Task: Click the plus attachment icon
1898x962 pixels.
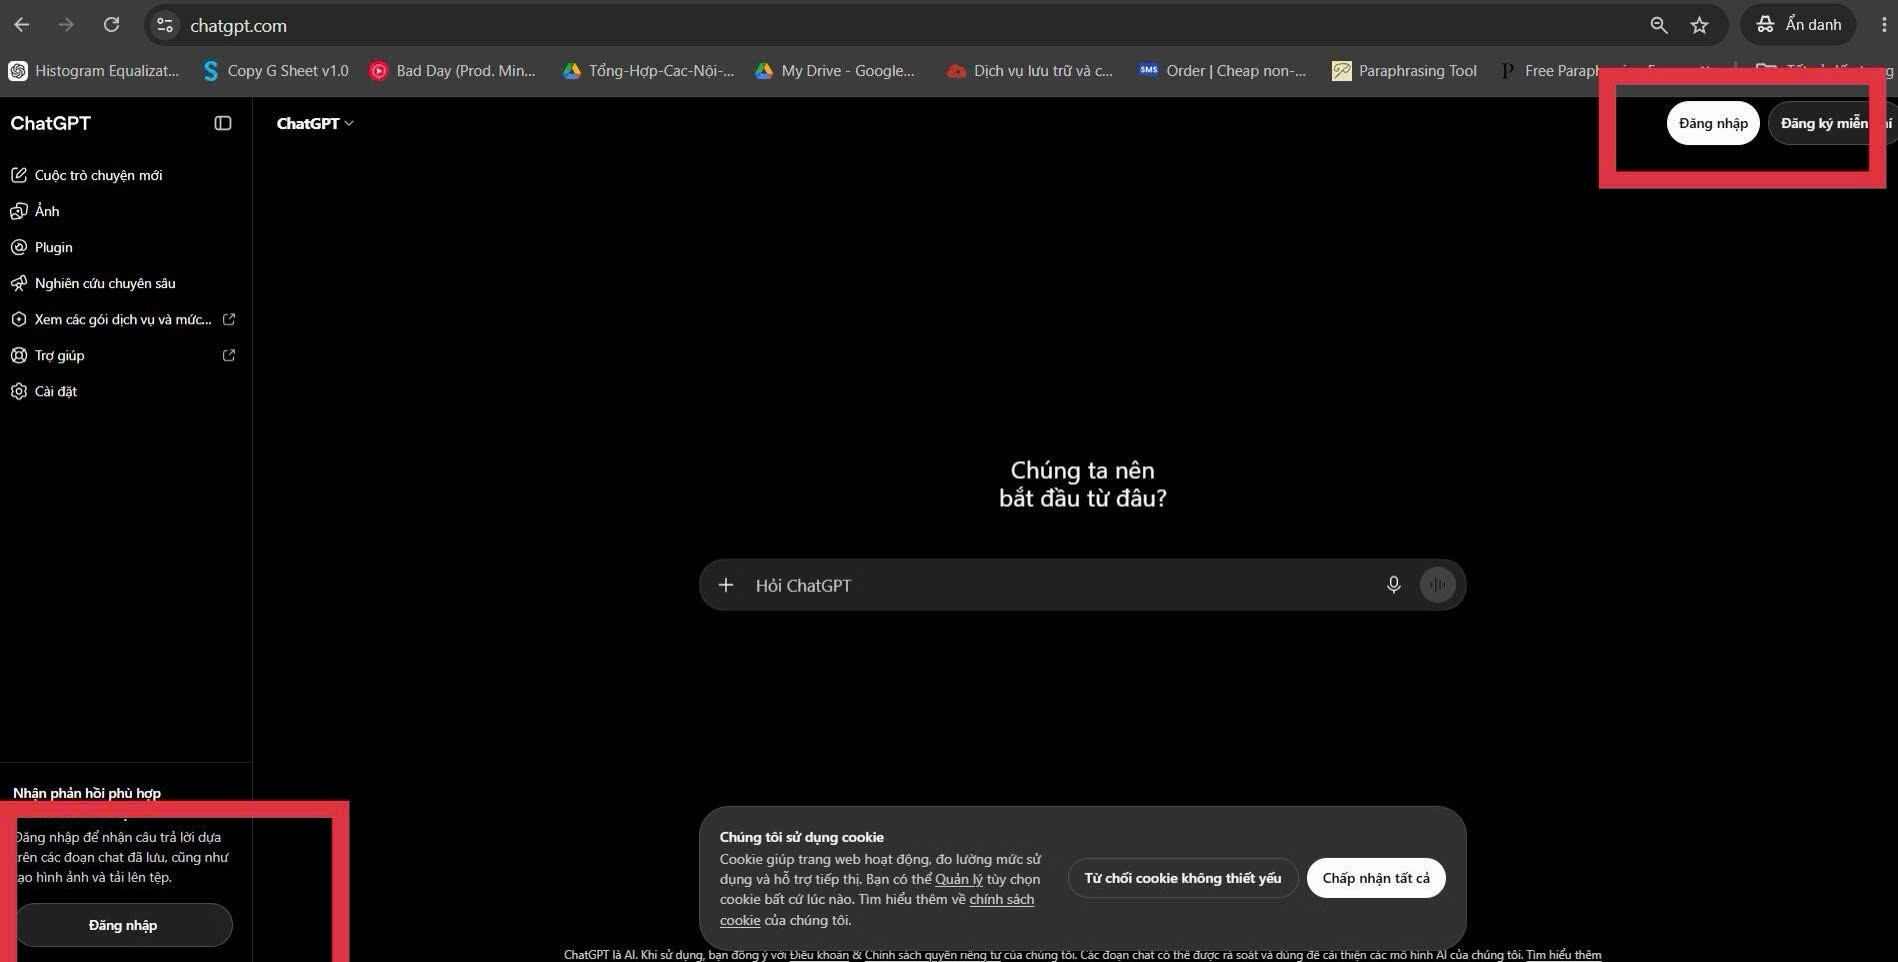Action: [x=726, y=585]
